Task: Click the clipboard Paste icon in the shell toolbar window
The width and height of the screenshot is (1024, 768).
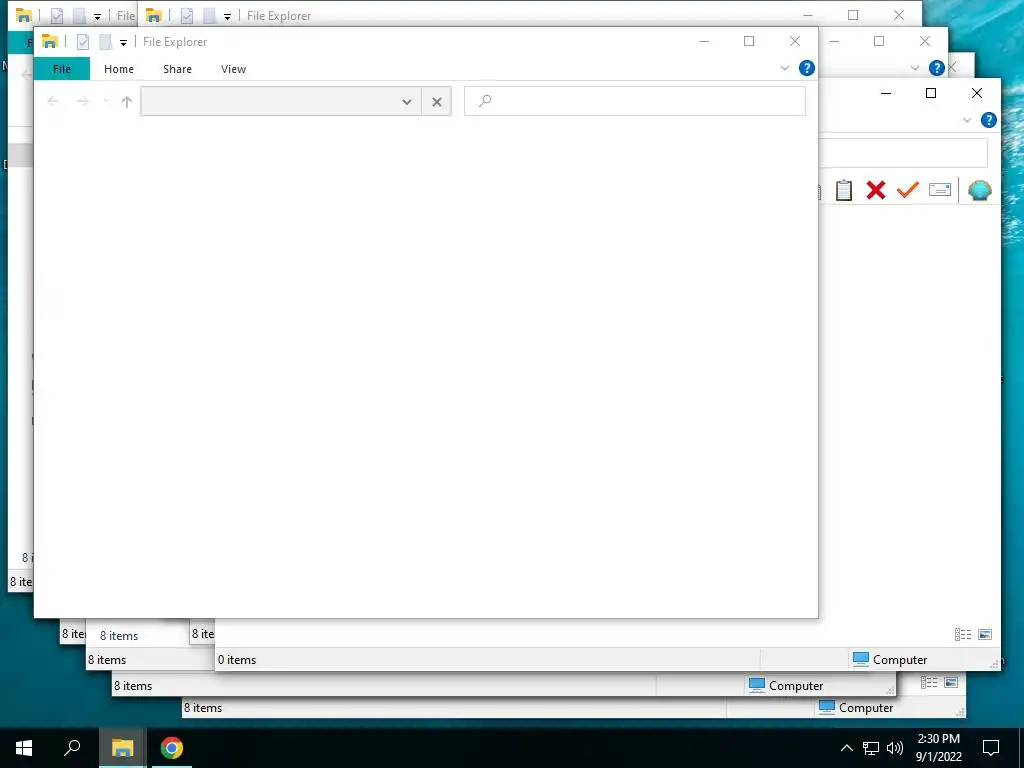Action: pos(844,190)
